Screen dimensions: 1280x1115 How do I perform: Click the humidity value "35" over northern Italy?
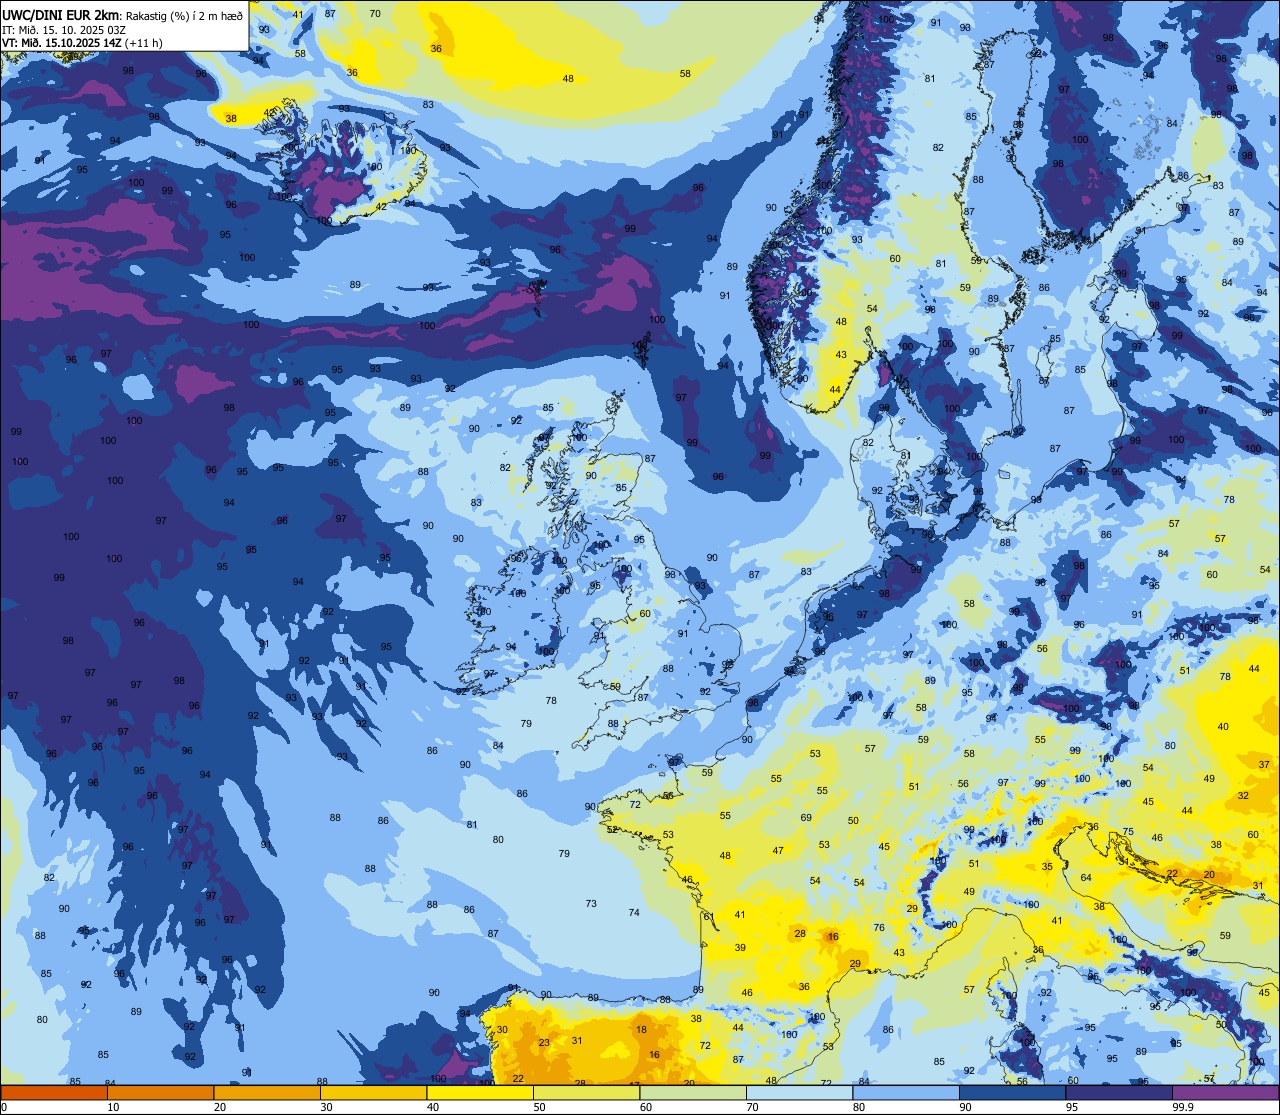click(x=1047, y=867)
